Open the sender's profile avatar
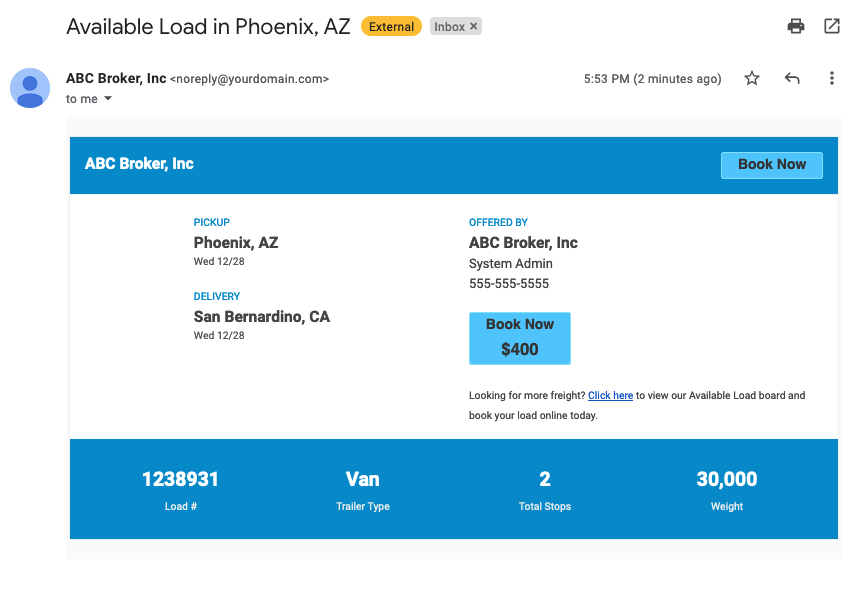This screenshot has height=612, width=851. pyautogui.click(x=30, y=88)
